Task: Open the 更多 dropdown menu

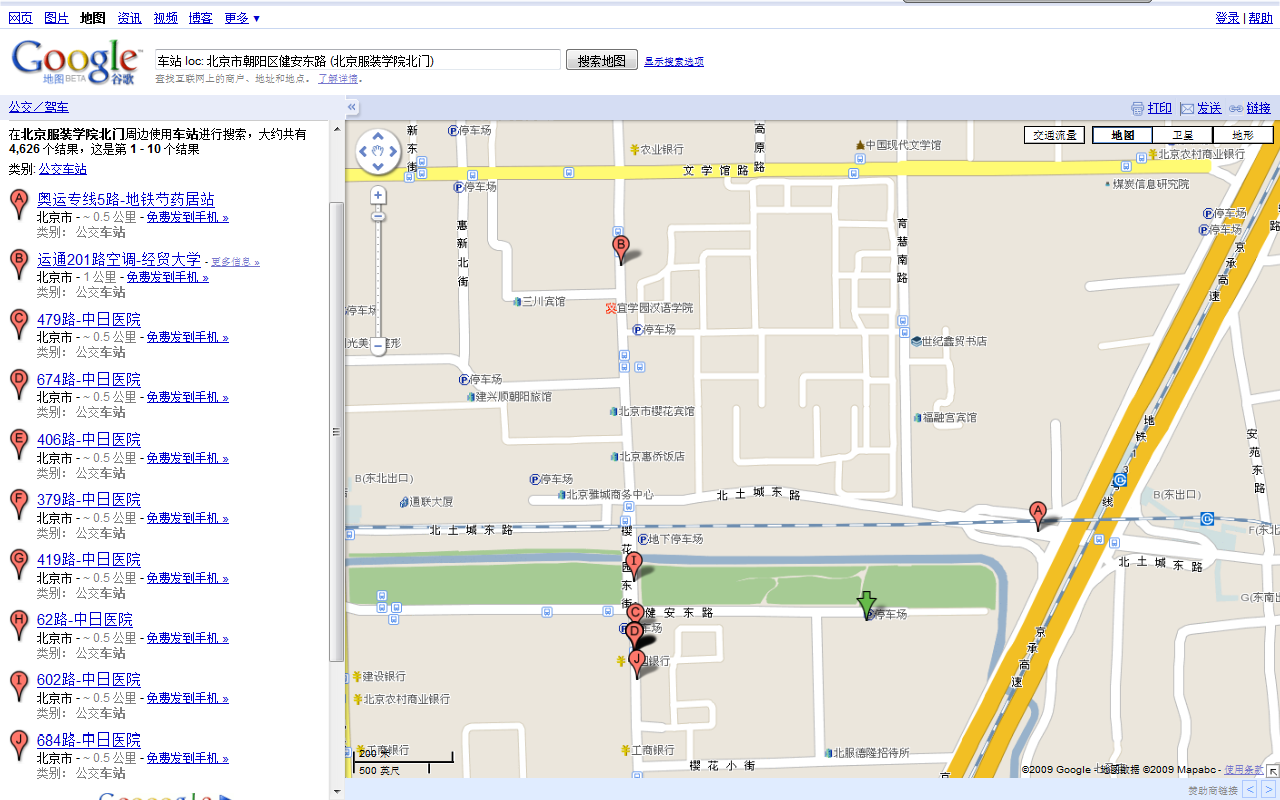Action: click(x=242, y=18)
